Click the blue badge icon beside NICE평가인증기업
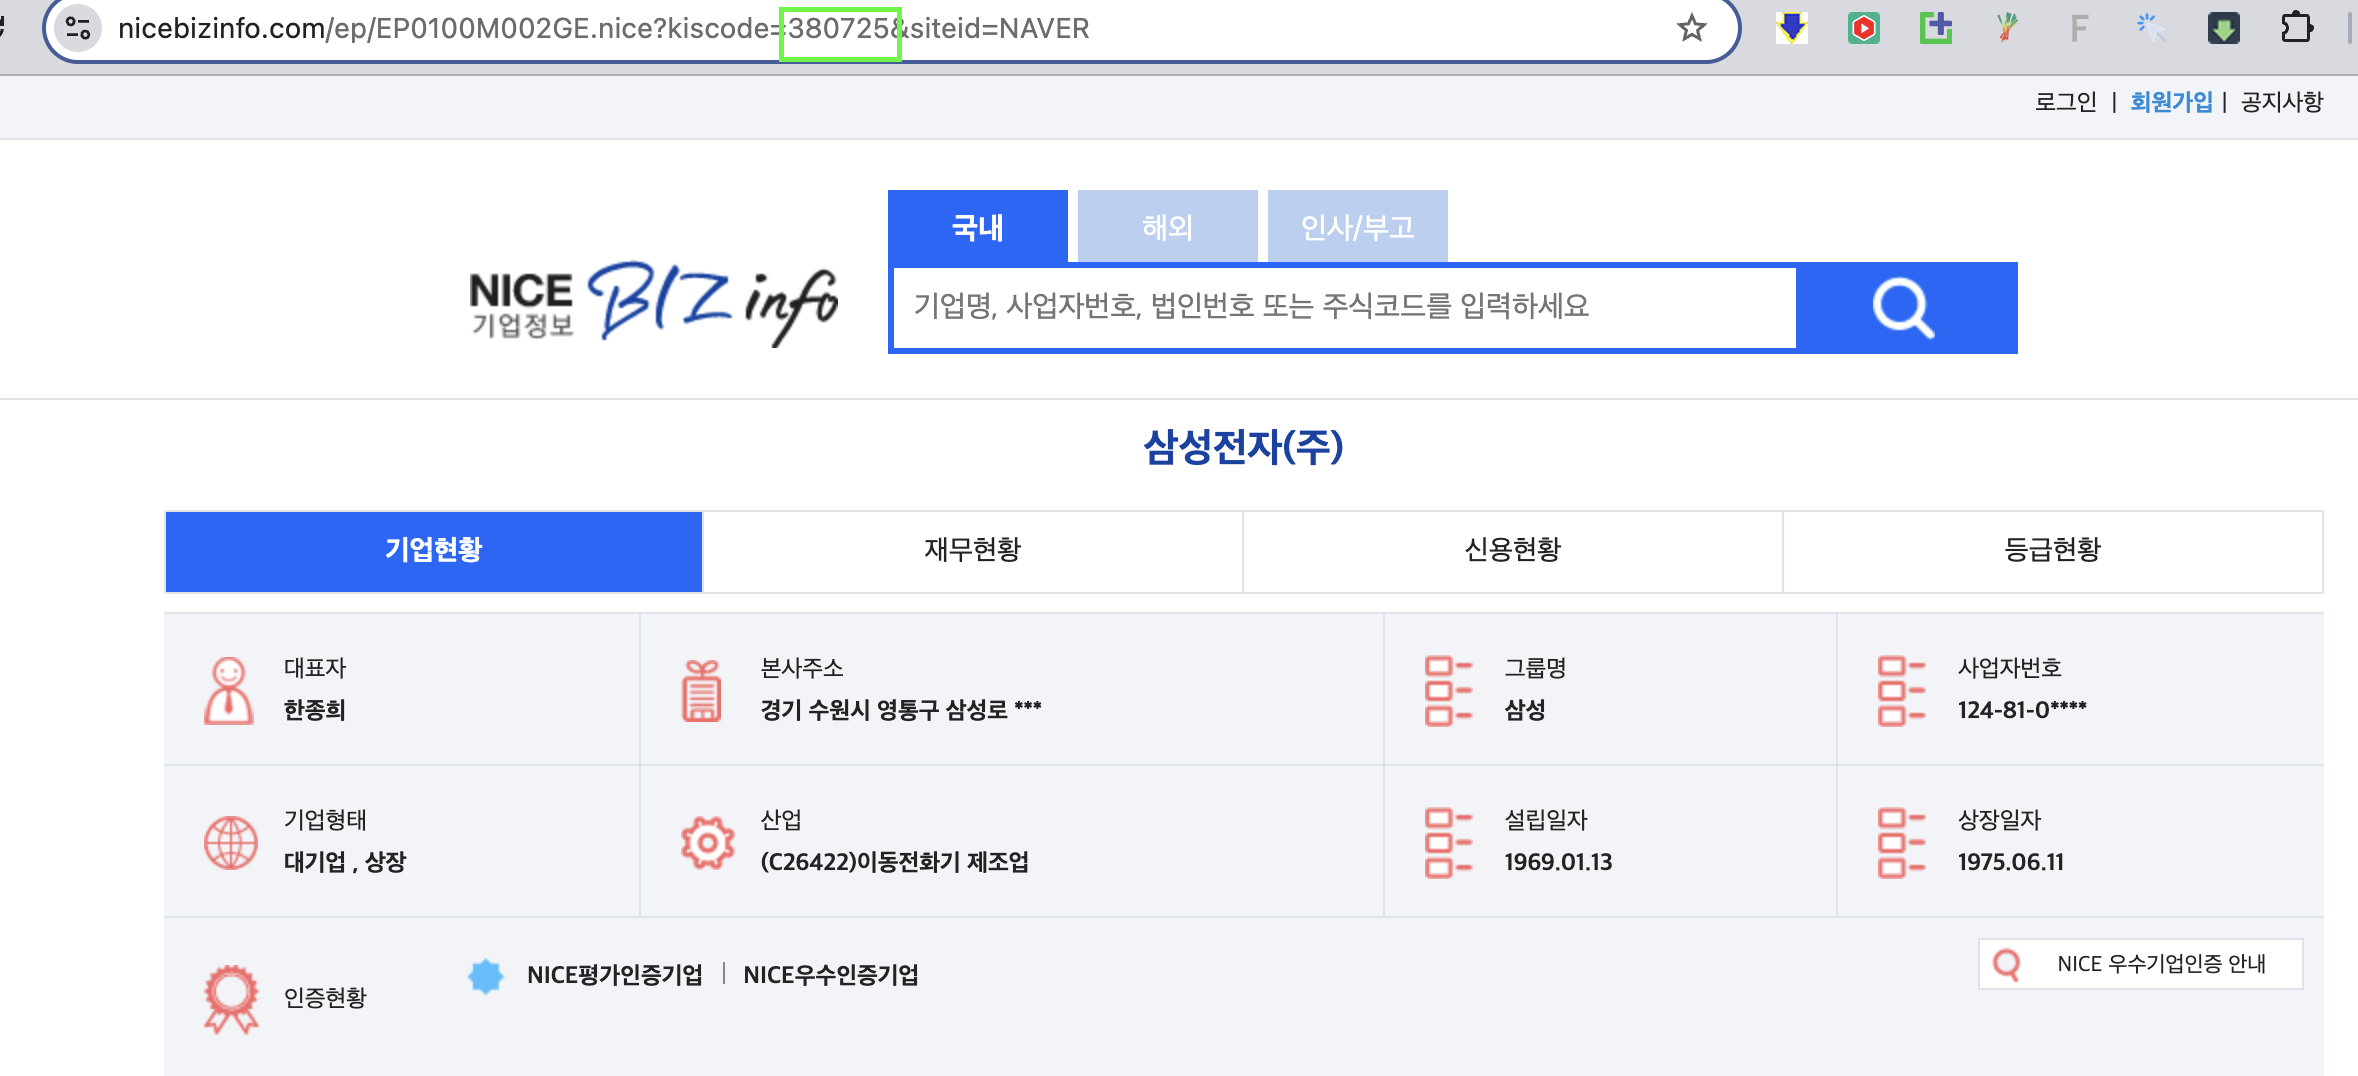Viewport: 2358px width, 1076px height. (486, 976)
